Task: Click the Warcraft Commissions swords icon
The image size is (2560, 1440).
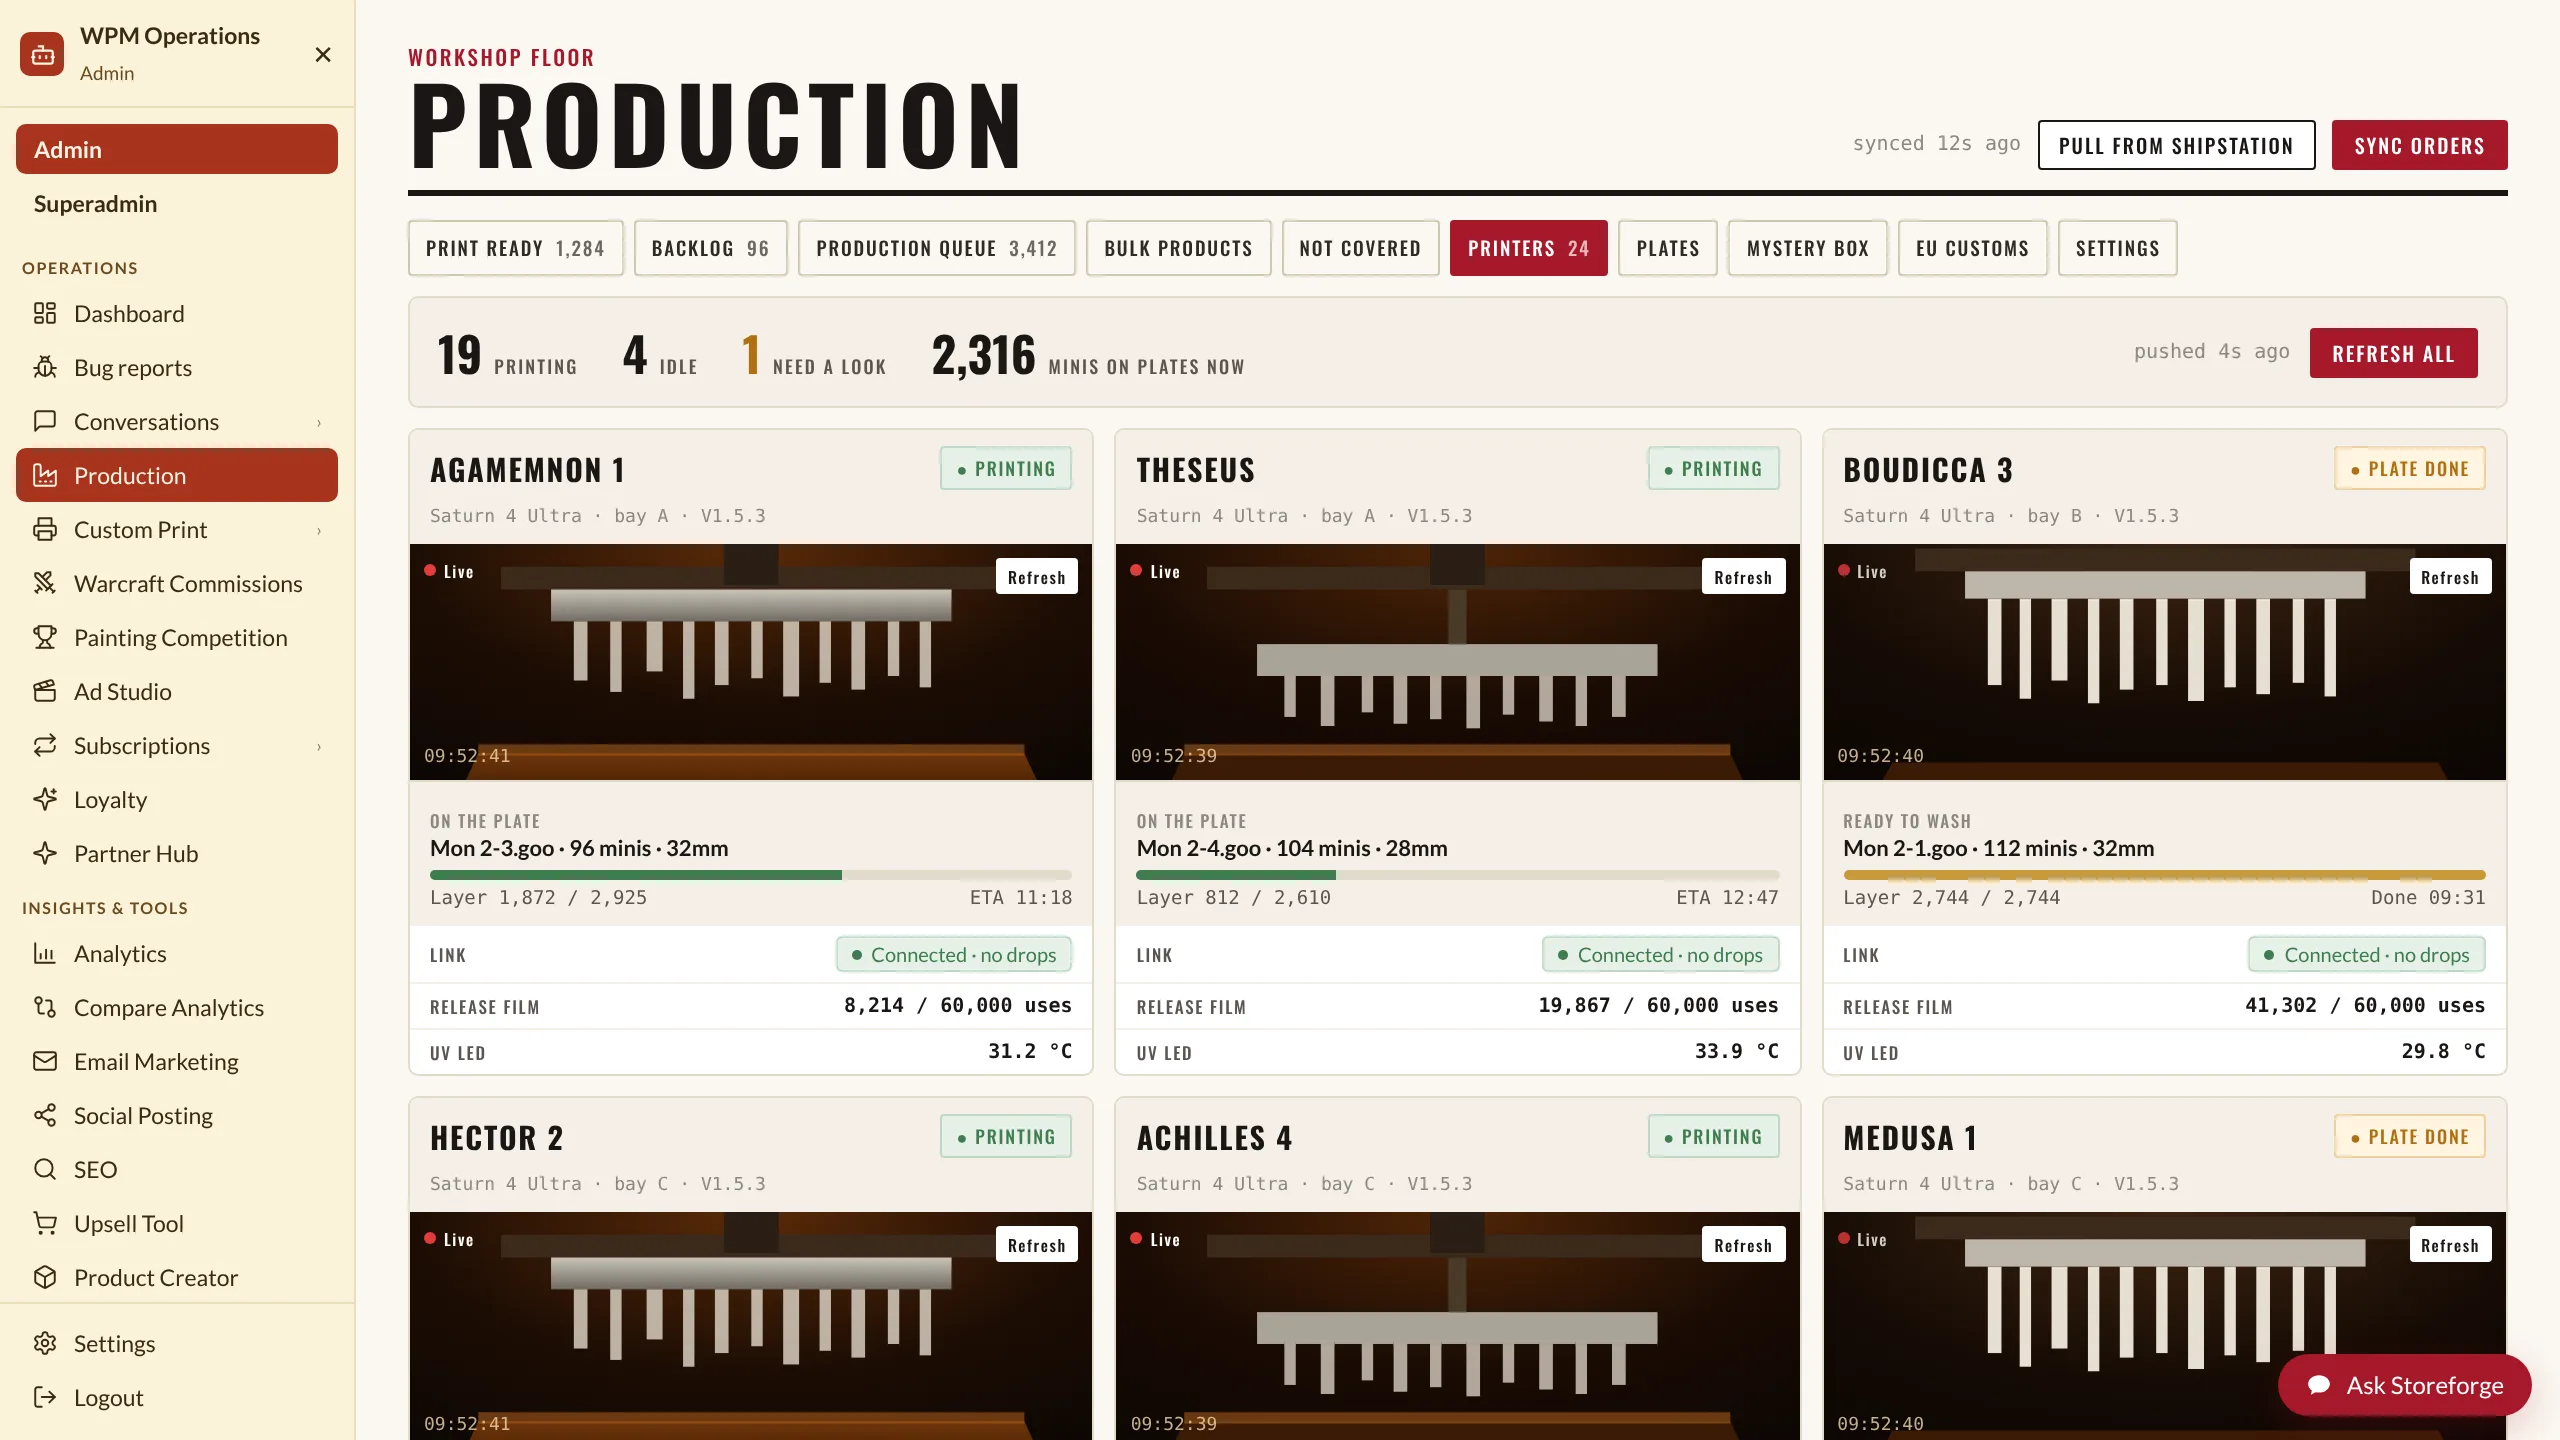Action: pyautogui.click(x=45, y=584)
